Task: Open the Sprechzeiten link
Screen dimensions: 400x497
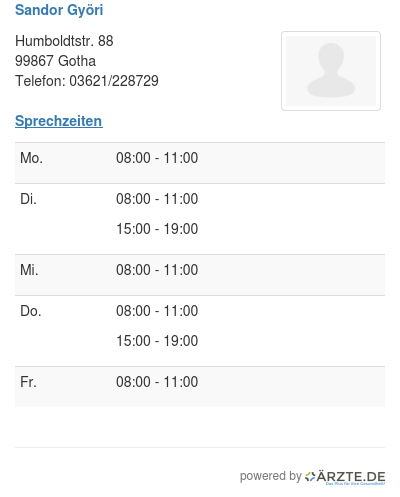Action: pos(59,121)
